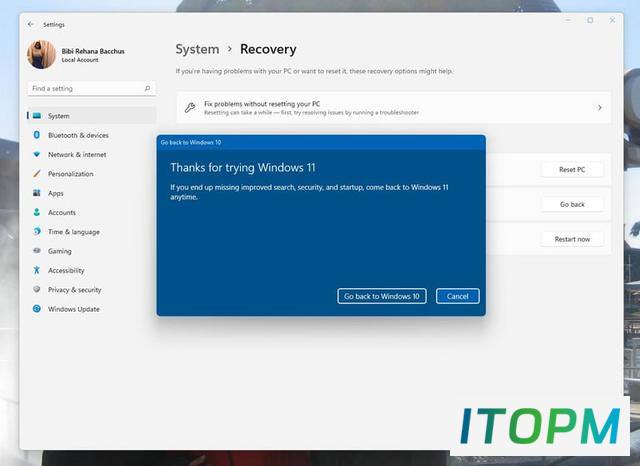Confirm Go back to Windows 10

click(382, 296)
